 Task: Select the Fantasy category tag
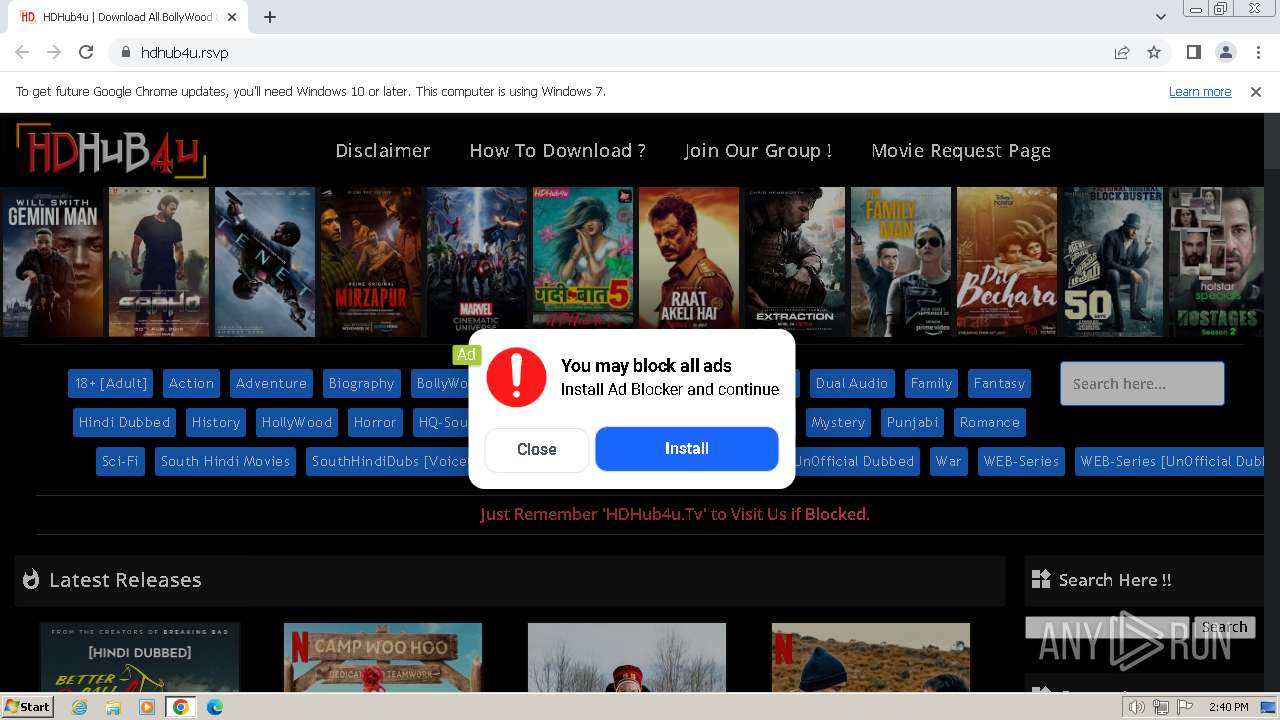click(x=999, y=383)
